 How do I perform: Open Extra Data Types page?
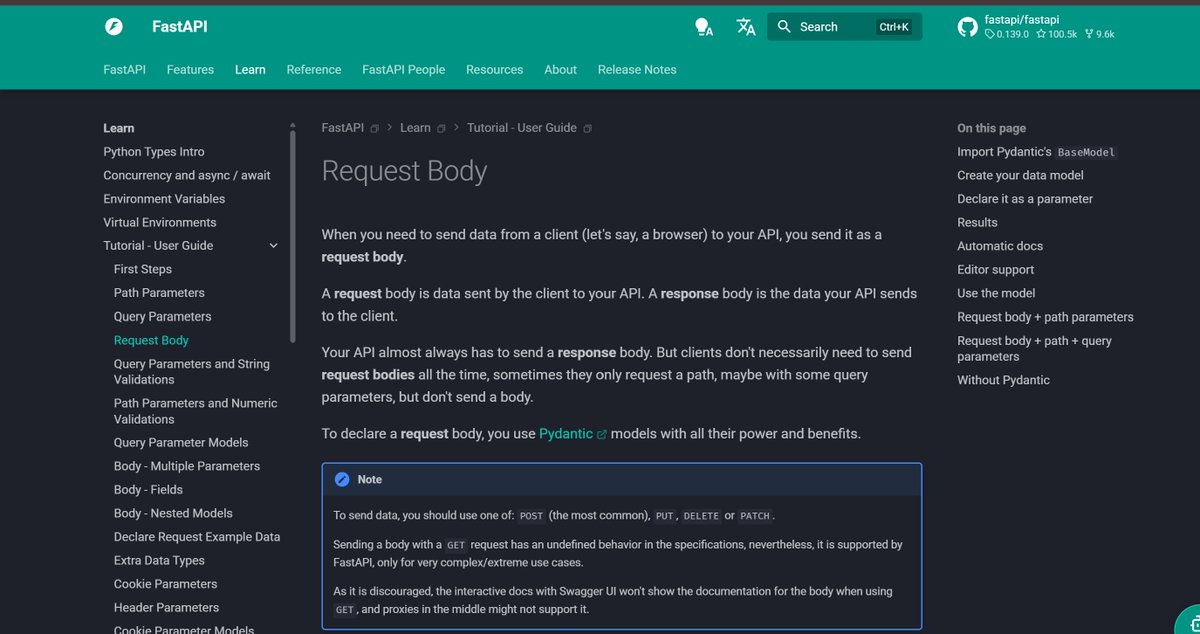tap(159, 561)
